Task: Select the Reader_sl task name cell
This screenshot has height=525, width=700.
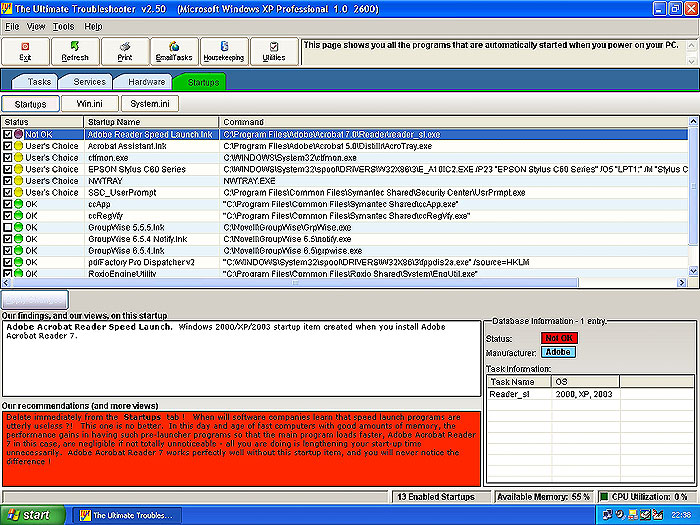Action: pos(520,394)
